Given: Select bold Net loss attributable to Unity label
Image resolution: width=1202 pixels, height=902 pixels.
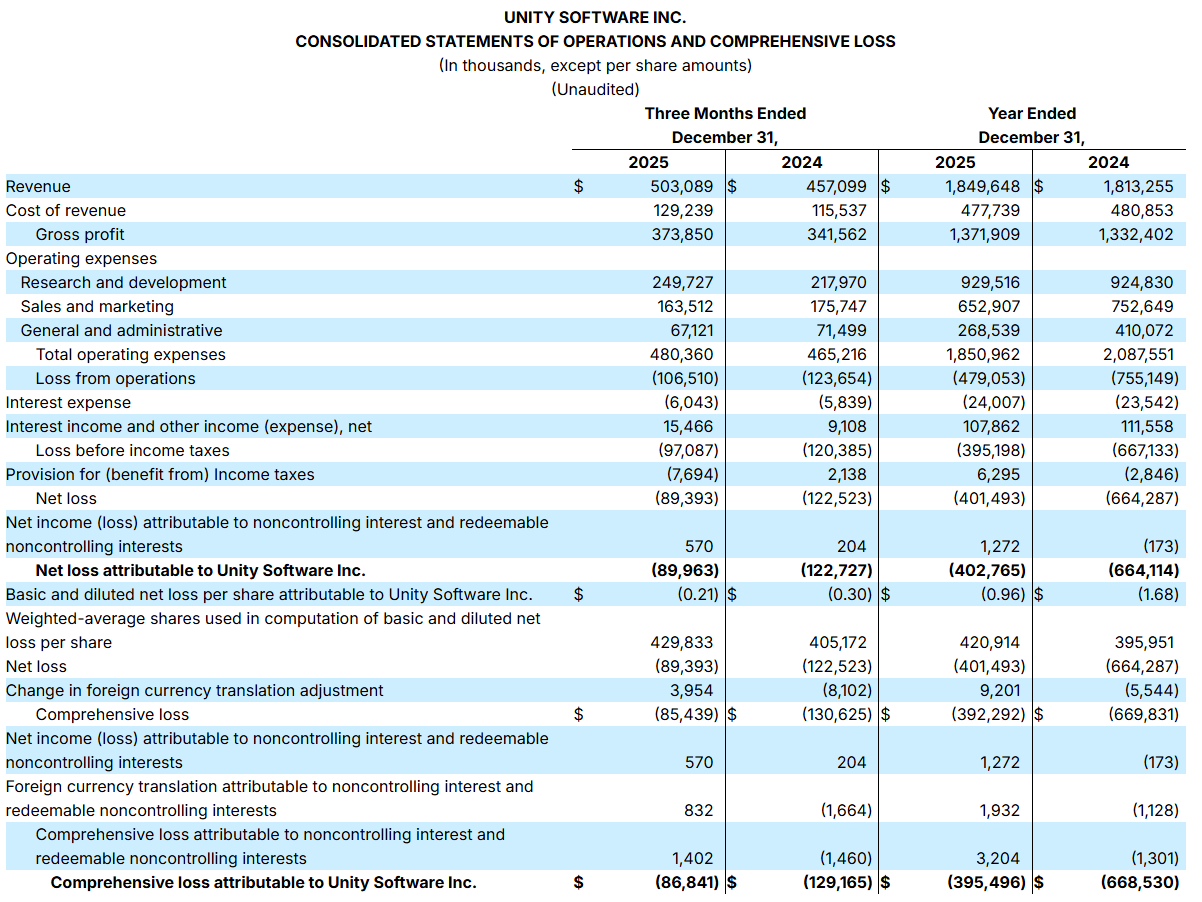Looking at the screenshot, I should (200, 570).
